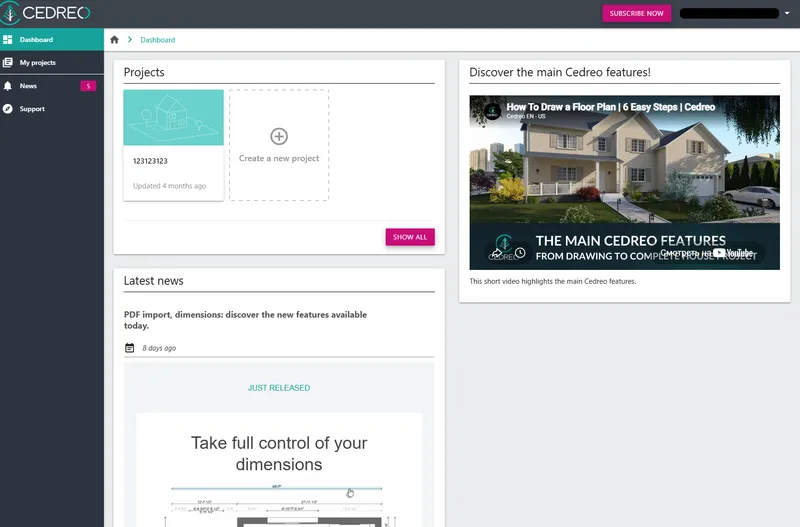
Task: Open News in the sidebar
Action: [52, 86]
